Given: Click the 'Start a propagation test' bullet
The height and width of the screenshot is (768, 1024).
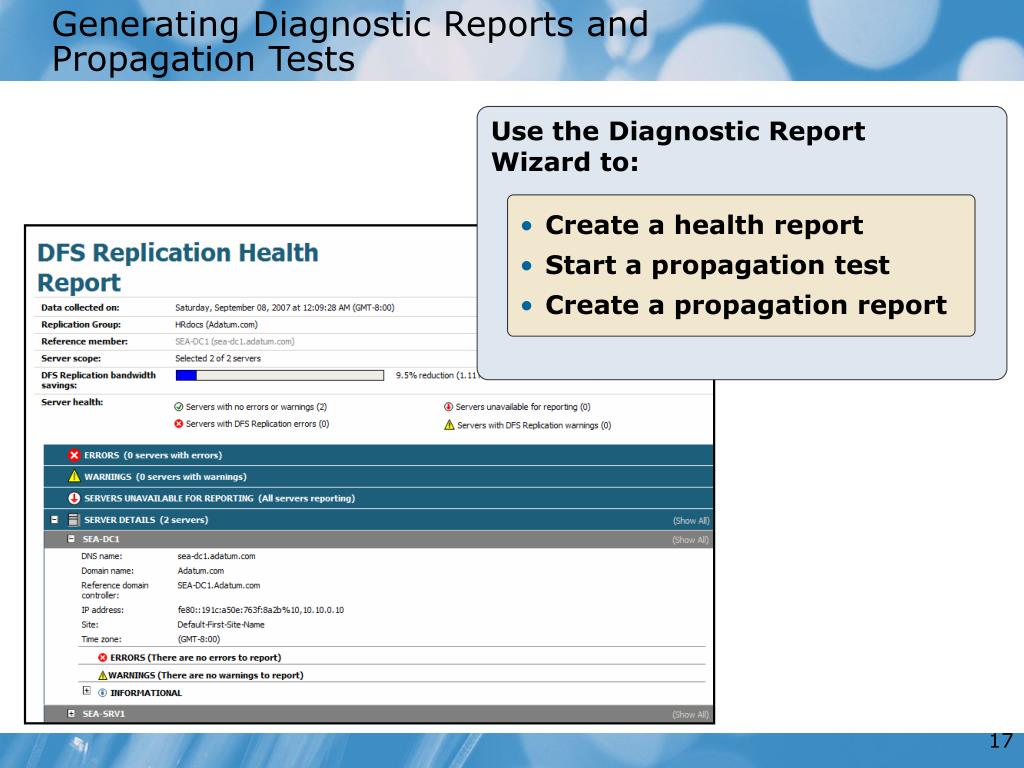Looking at the screenshot, I should tap(716, 265).
